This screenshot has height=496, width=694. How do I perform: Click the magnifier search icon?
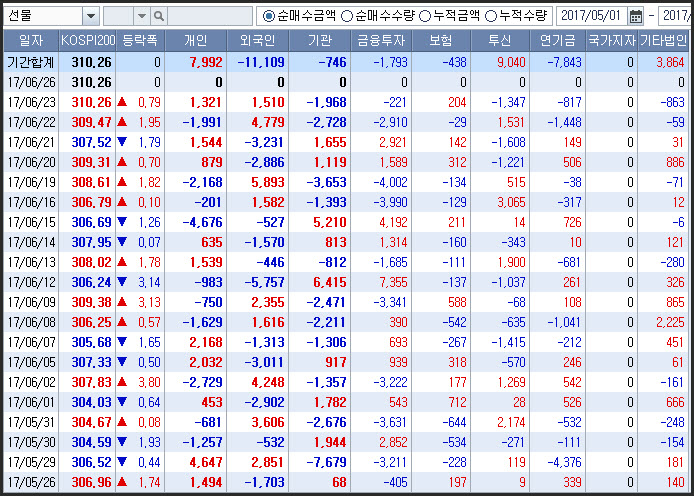tap(158, 16)
